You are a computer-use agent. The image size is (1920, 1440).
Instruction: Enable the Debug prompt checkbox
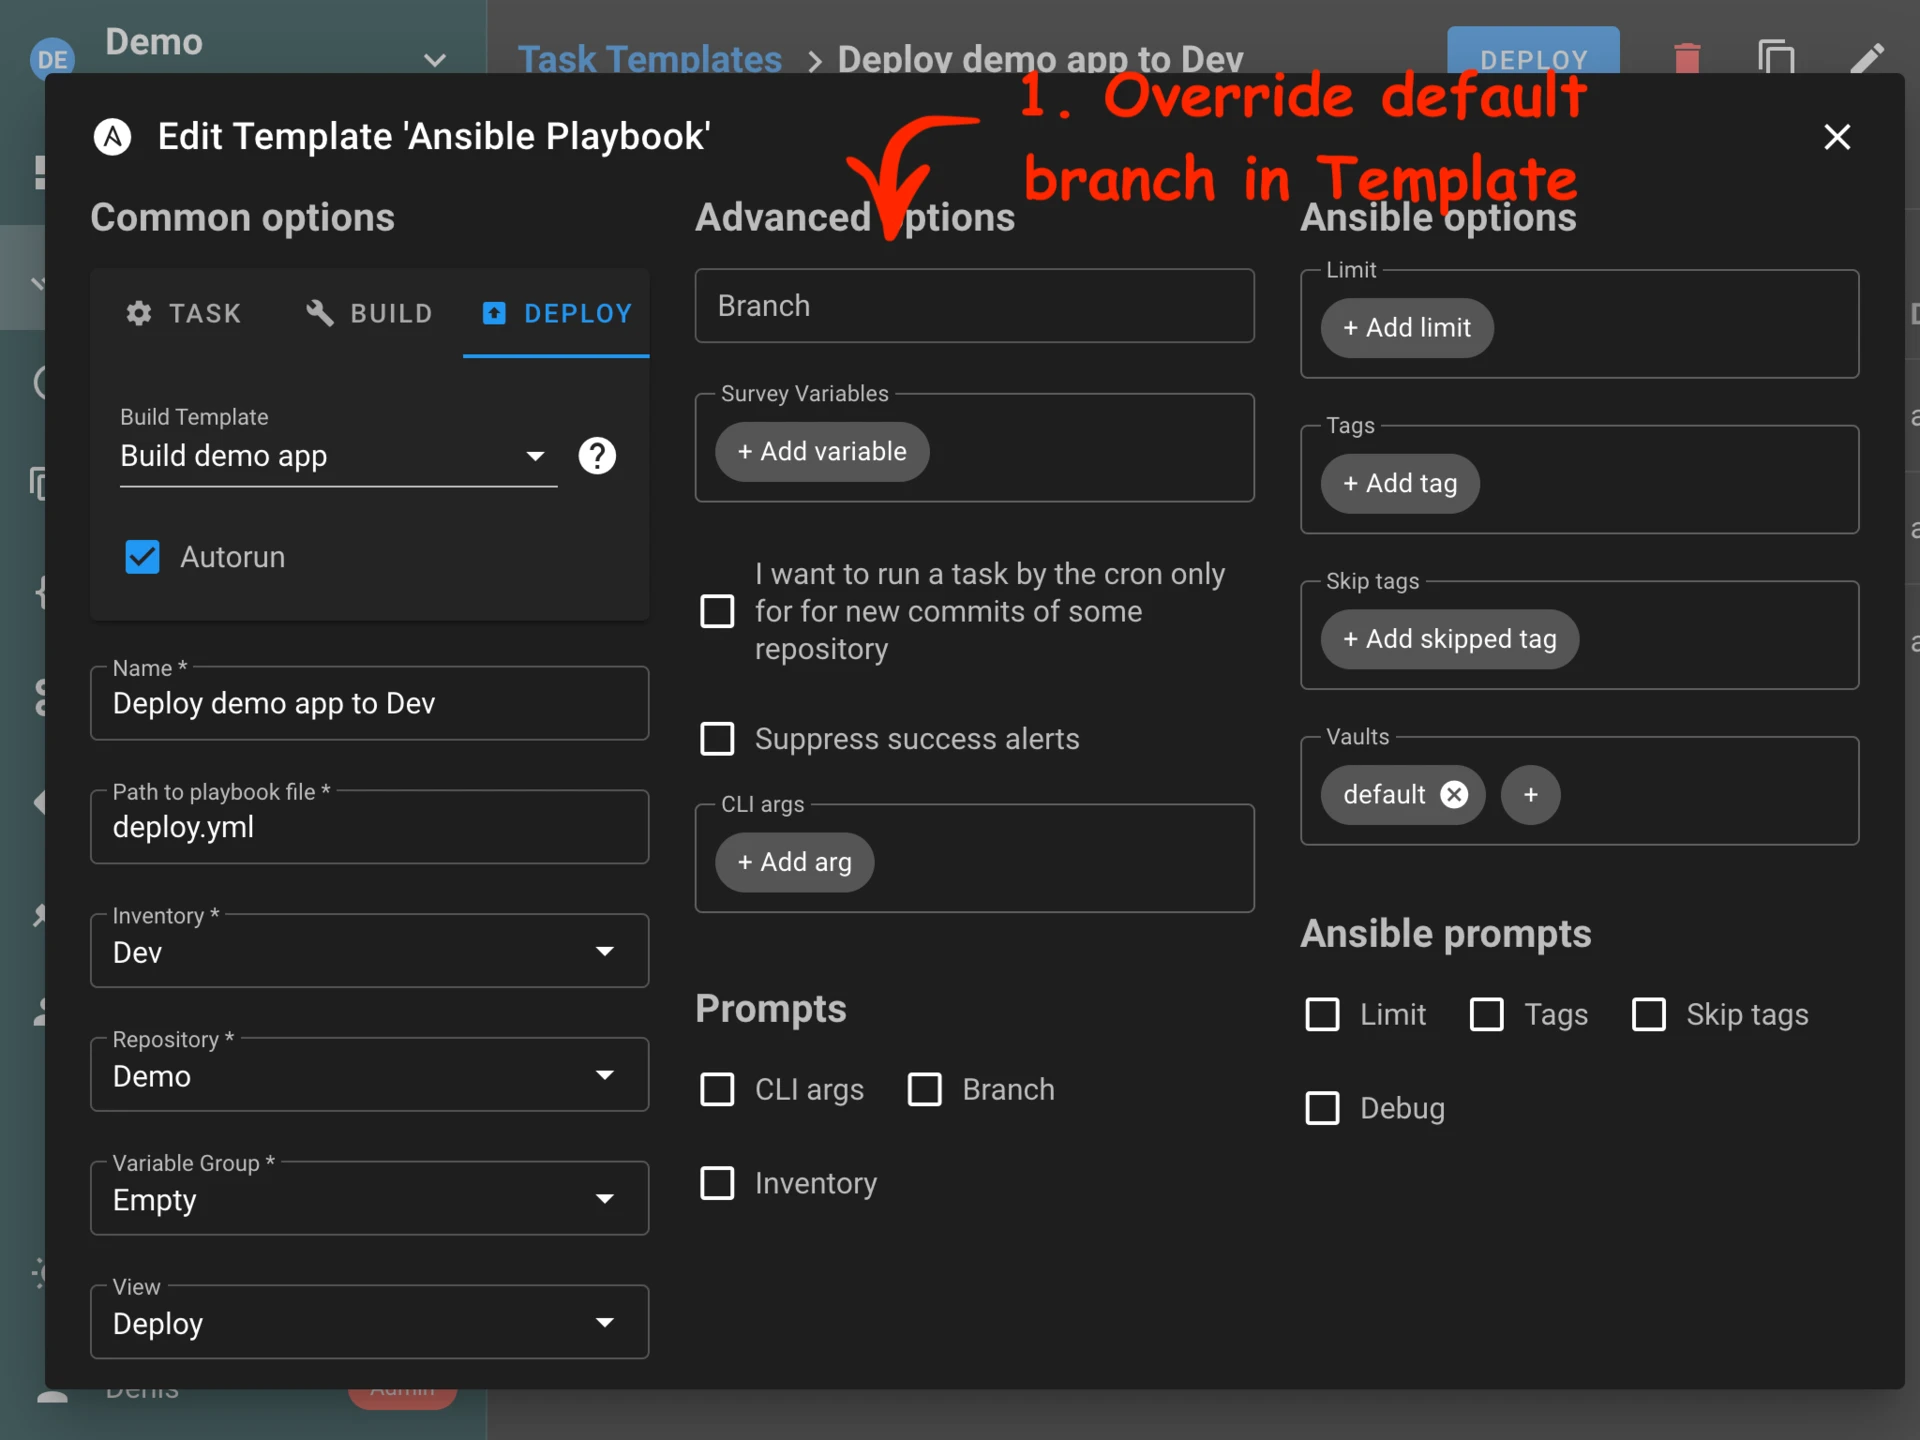(x=1322, y=1108)
